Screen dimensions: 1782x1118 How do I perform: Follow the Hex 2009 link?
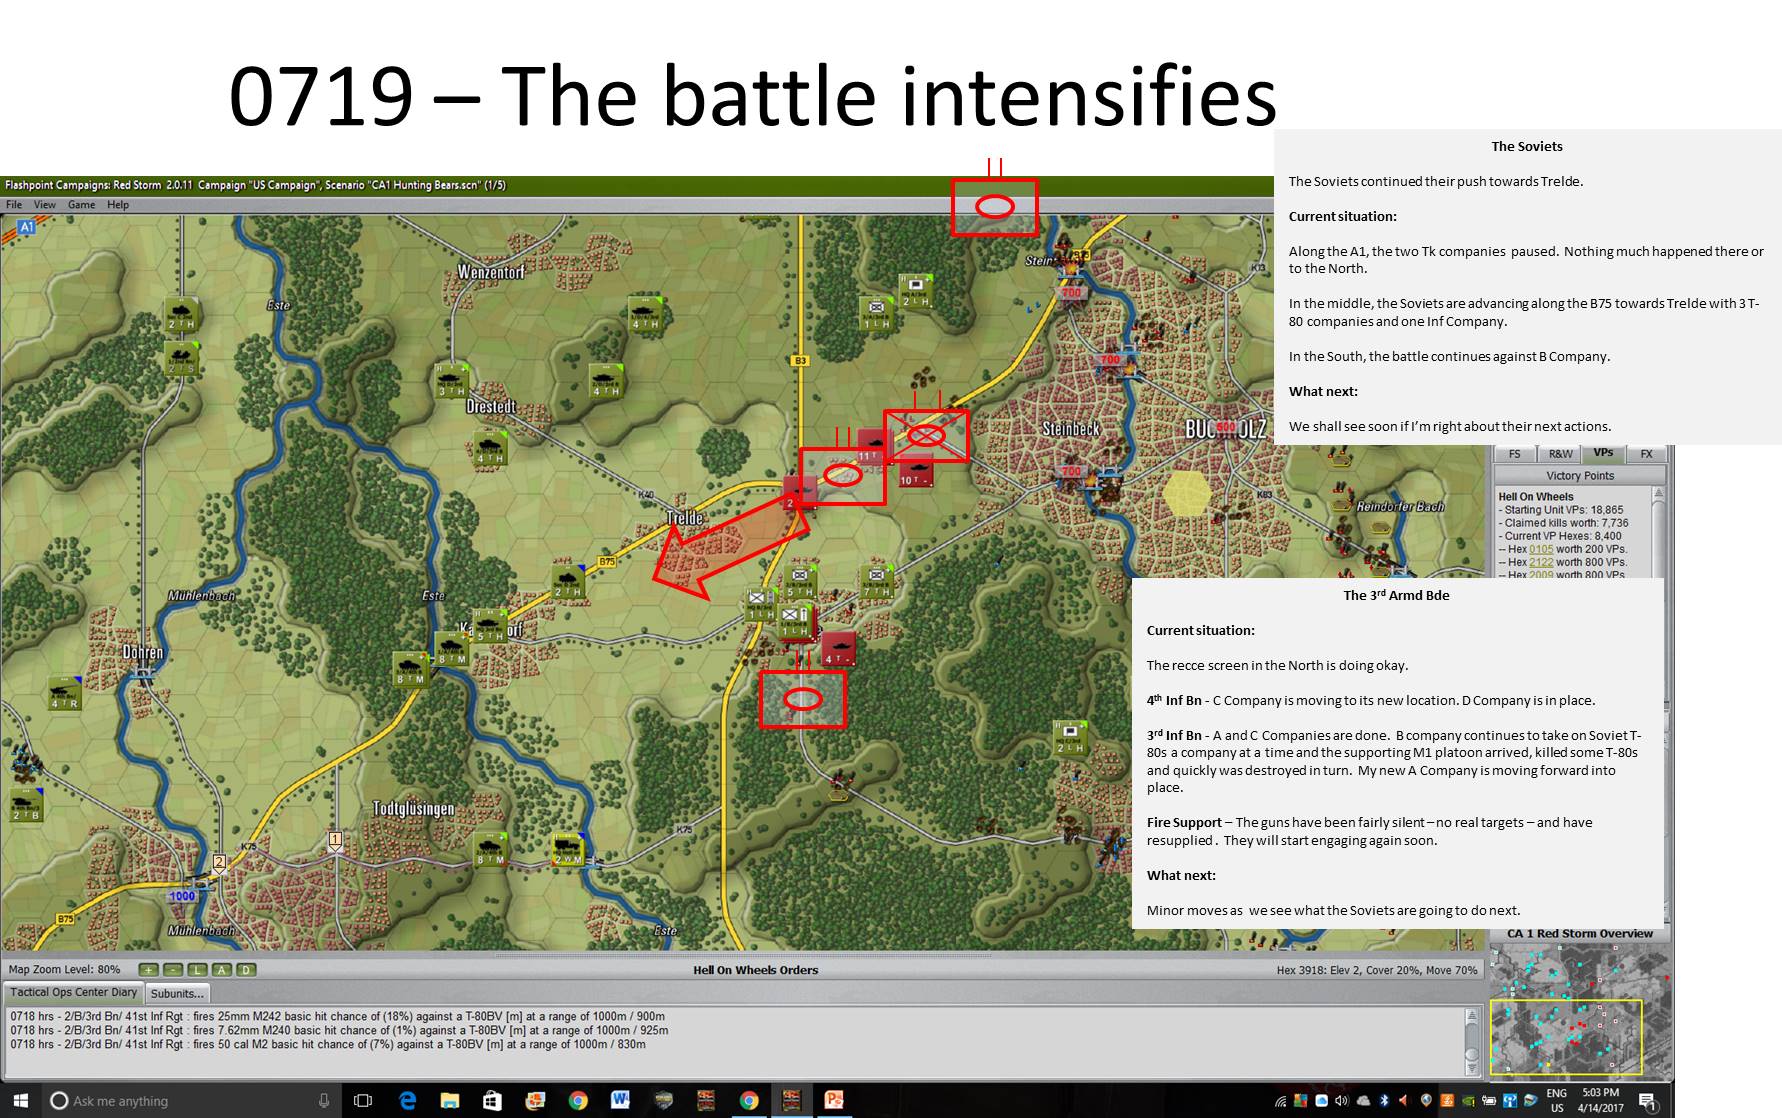tap(1541, 575)
